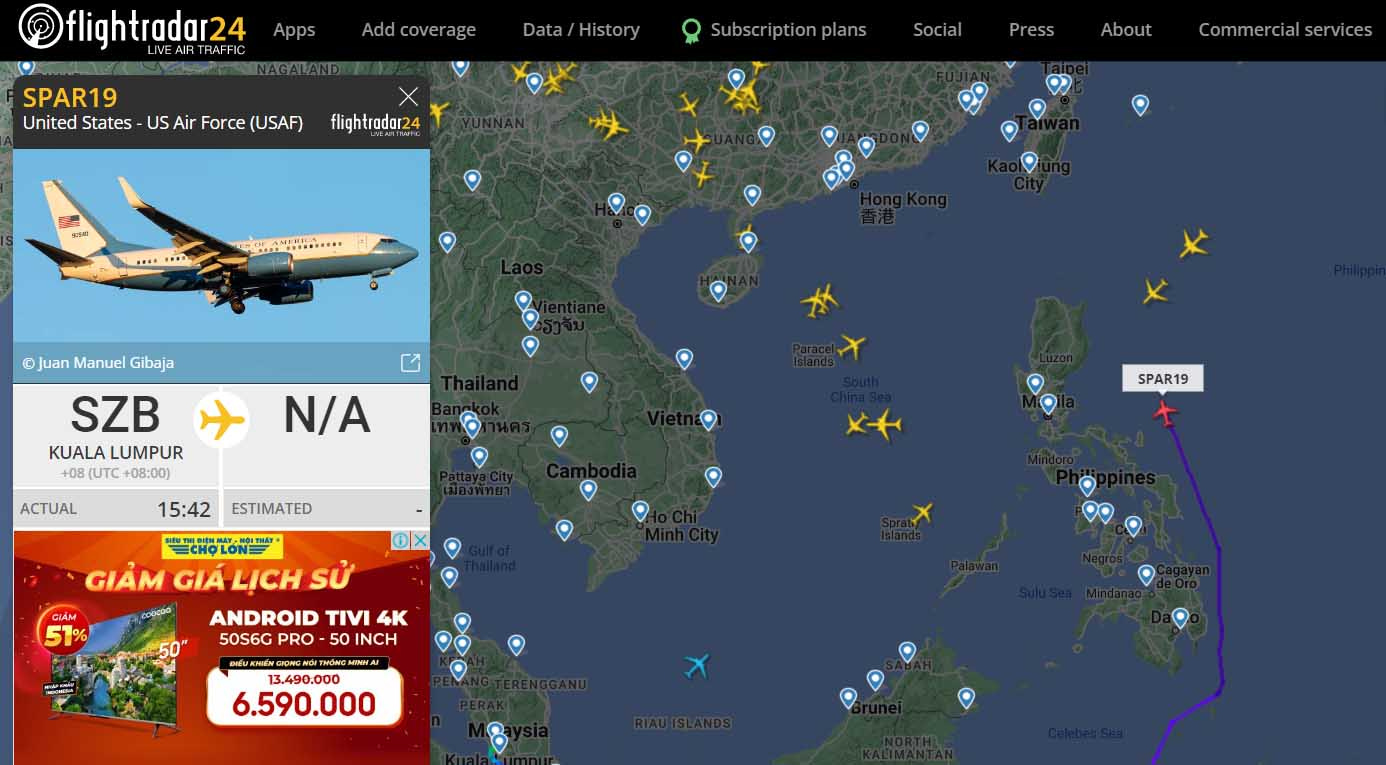This screenshot has height=765, width=1386.
Task: Click airport marker on Hainan island
Action: [x=718, y=291]
